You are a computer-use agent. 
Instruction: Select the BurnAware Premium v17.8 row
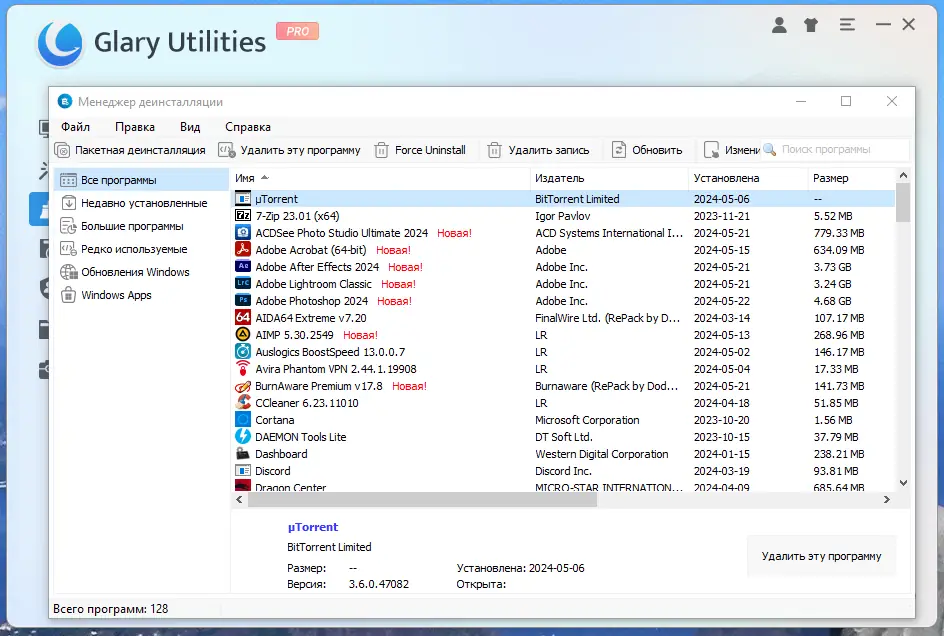point(564,386)
